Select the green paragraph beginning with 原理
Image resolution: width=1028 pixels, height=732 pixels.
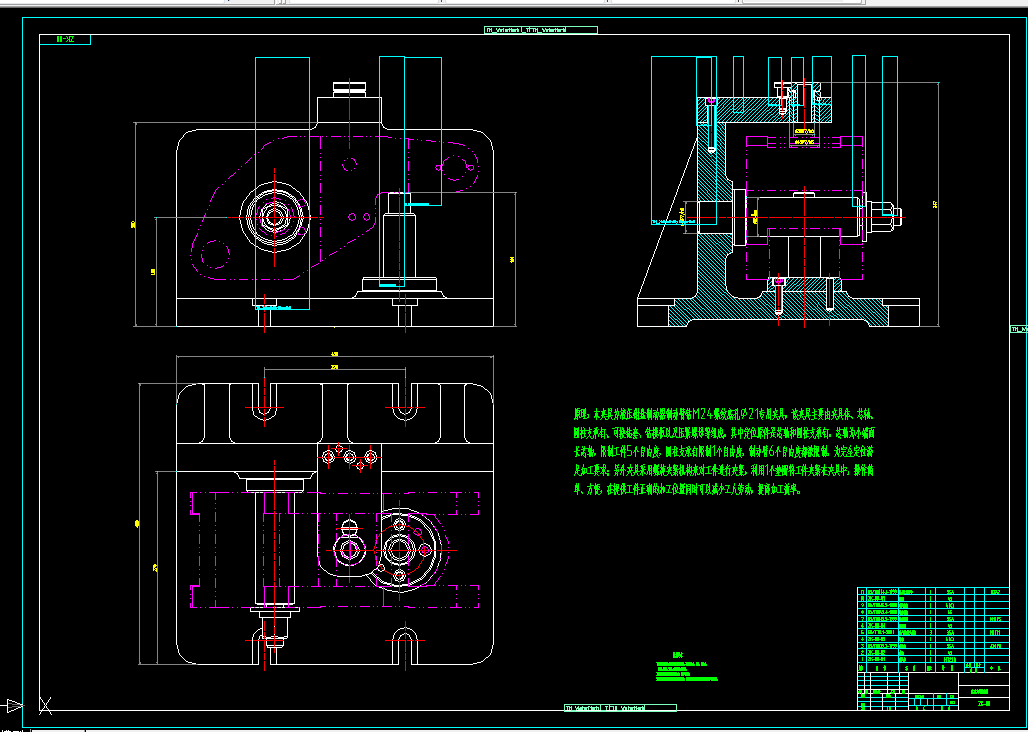725,452
